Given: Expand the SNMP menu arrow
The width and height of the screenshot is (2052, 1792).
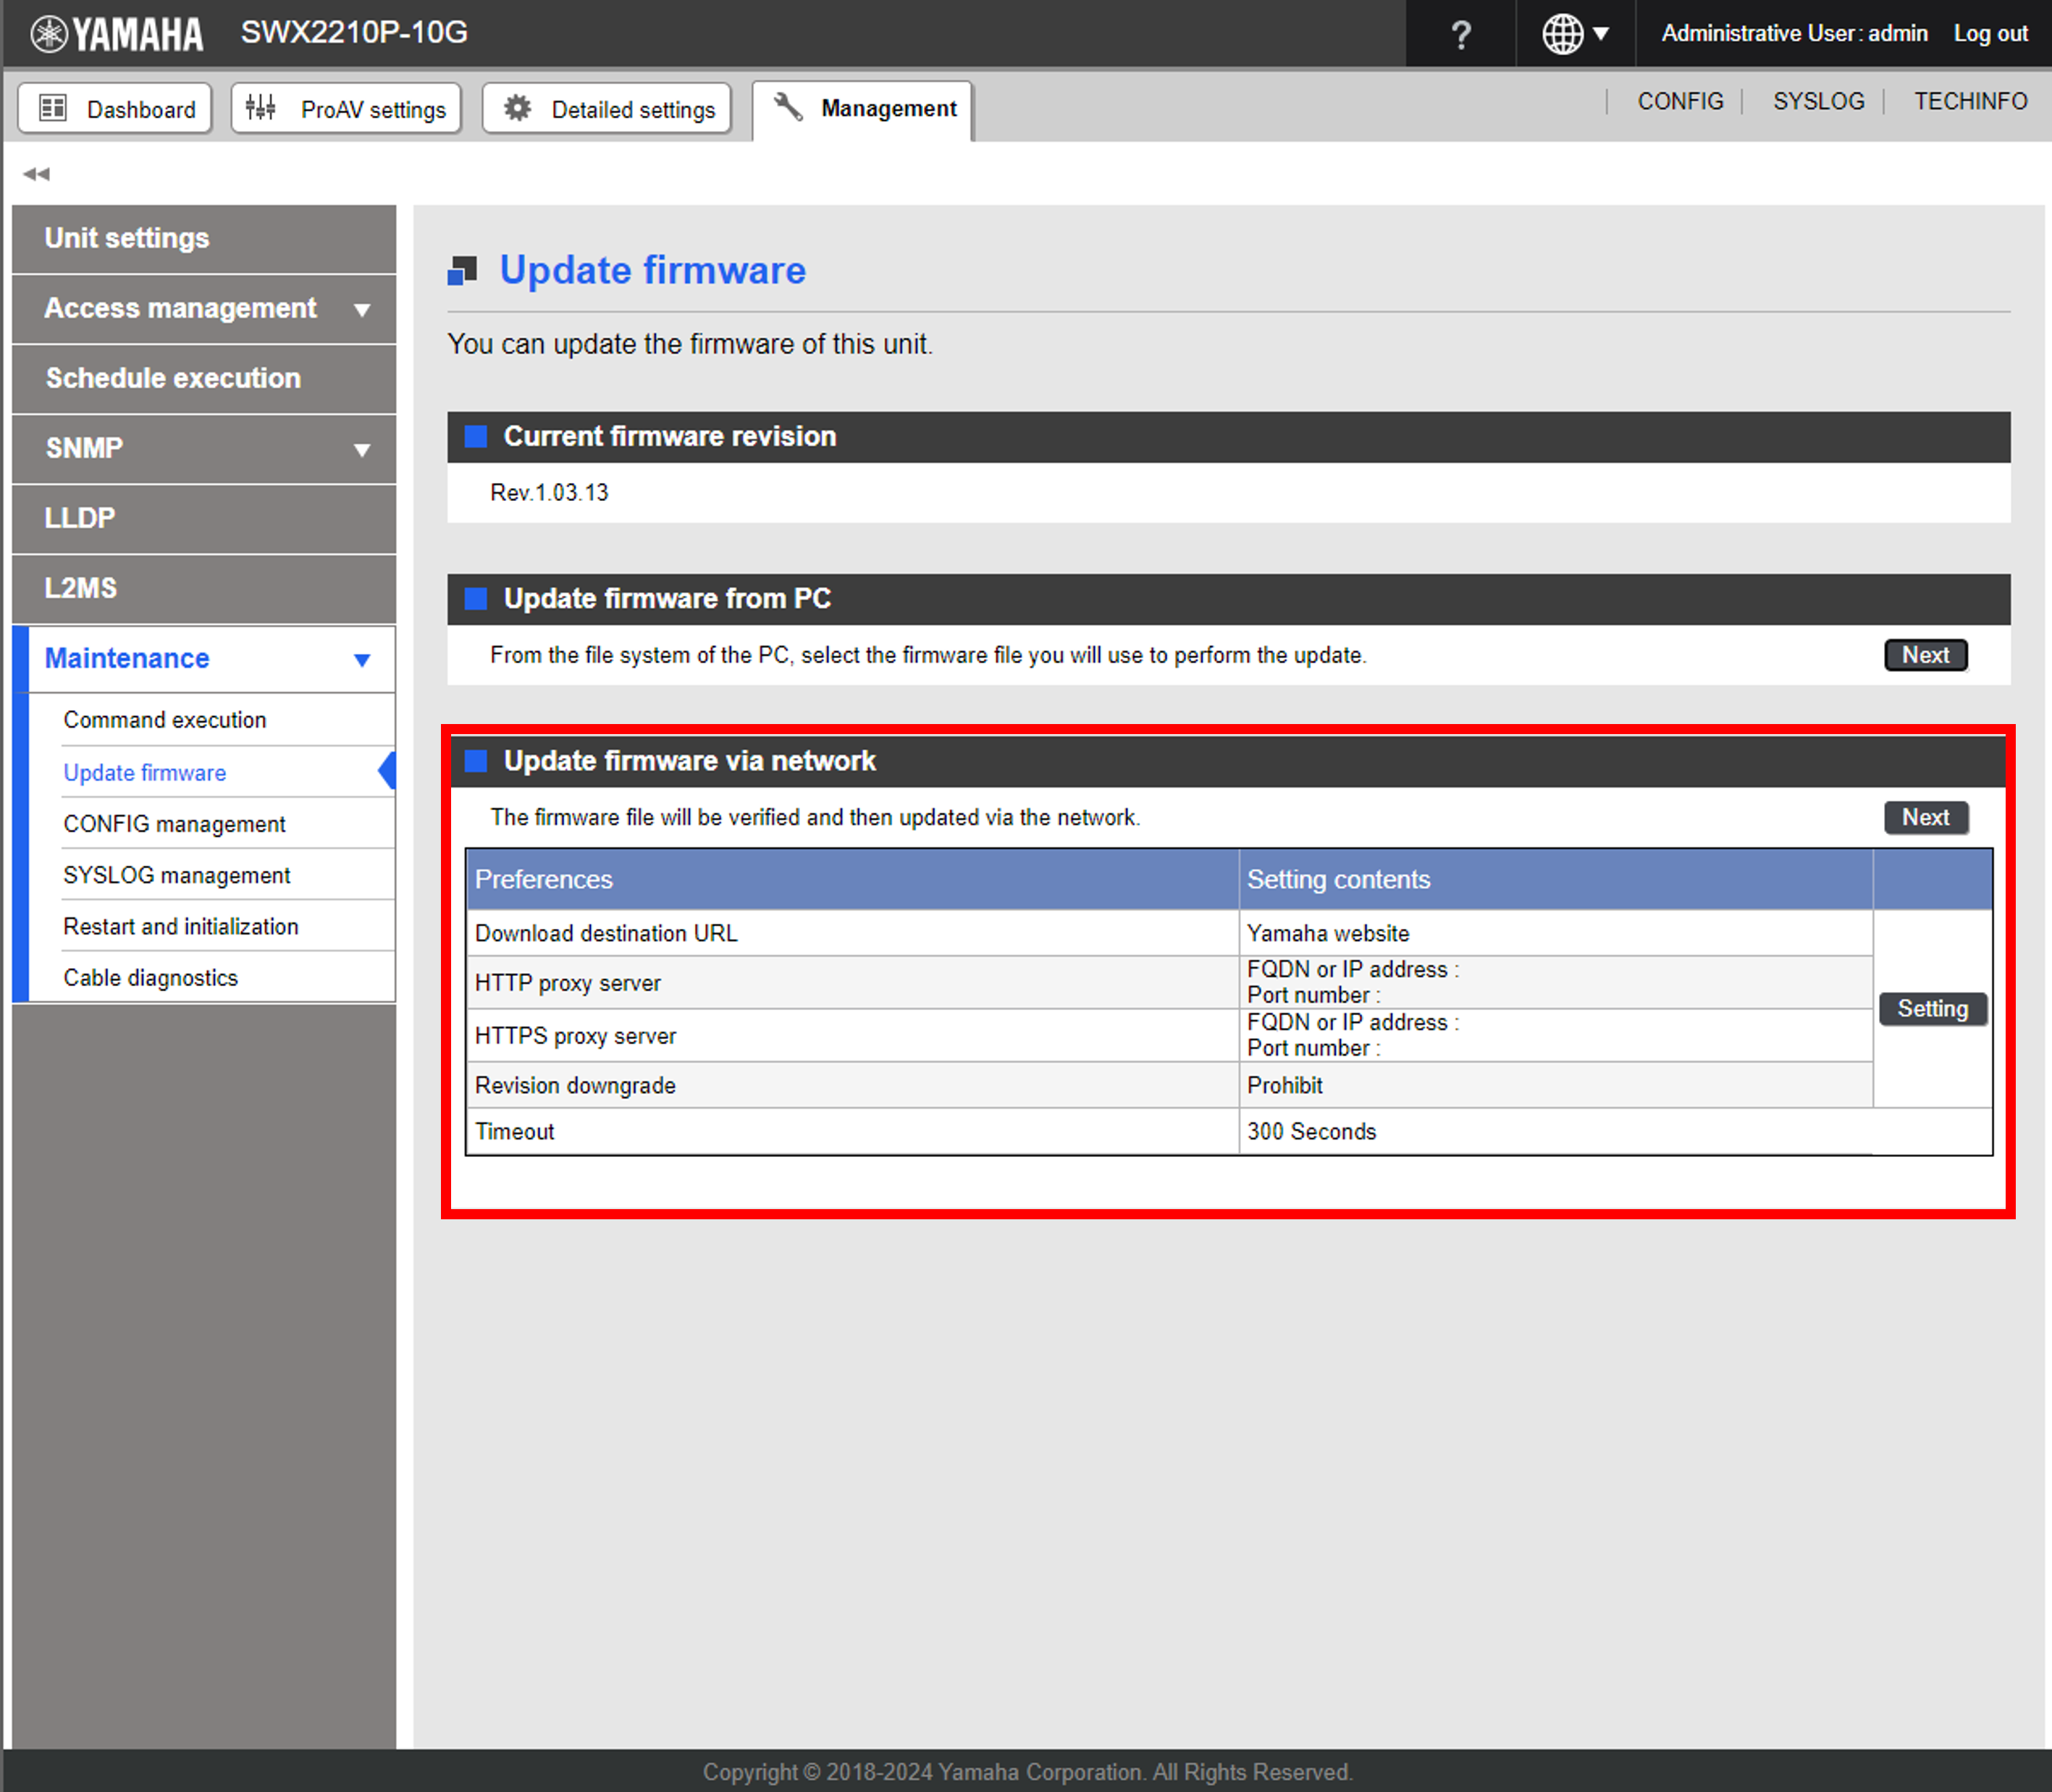Looking at the screenshot, I should click(362, 450).
